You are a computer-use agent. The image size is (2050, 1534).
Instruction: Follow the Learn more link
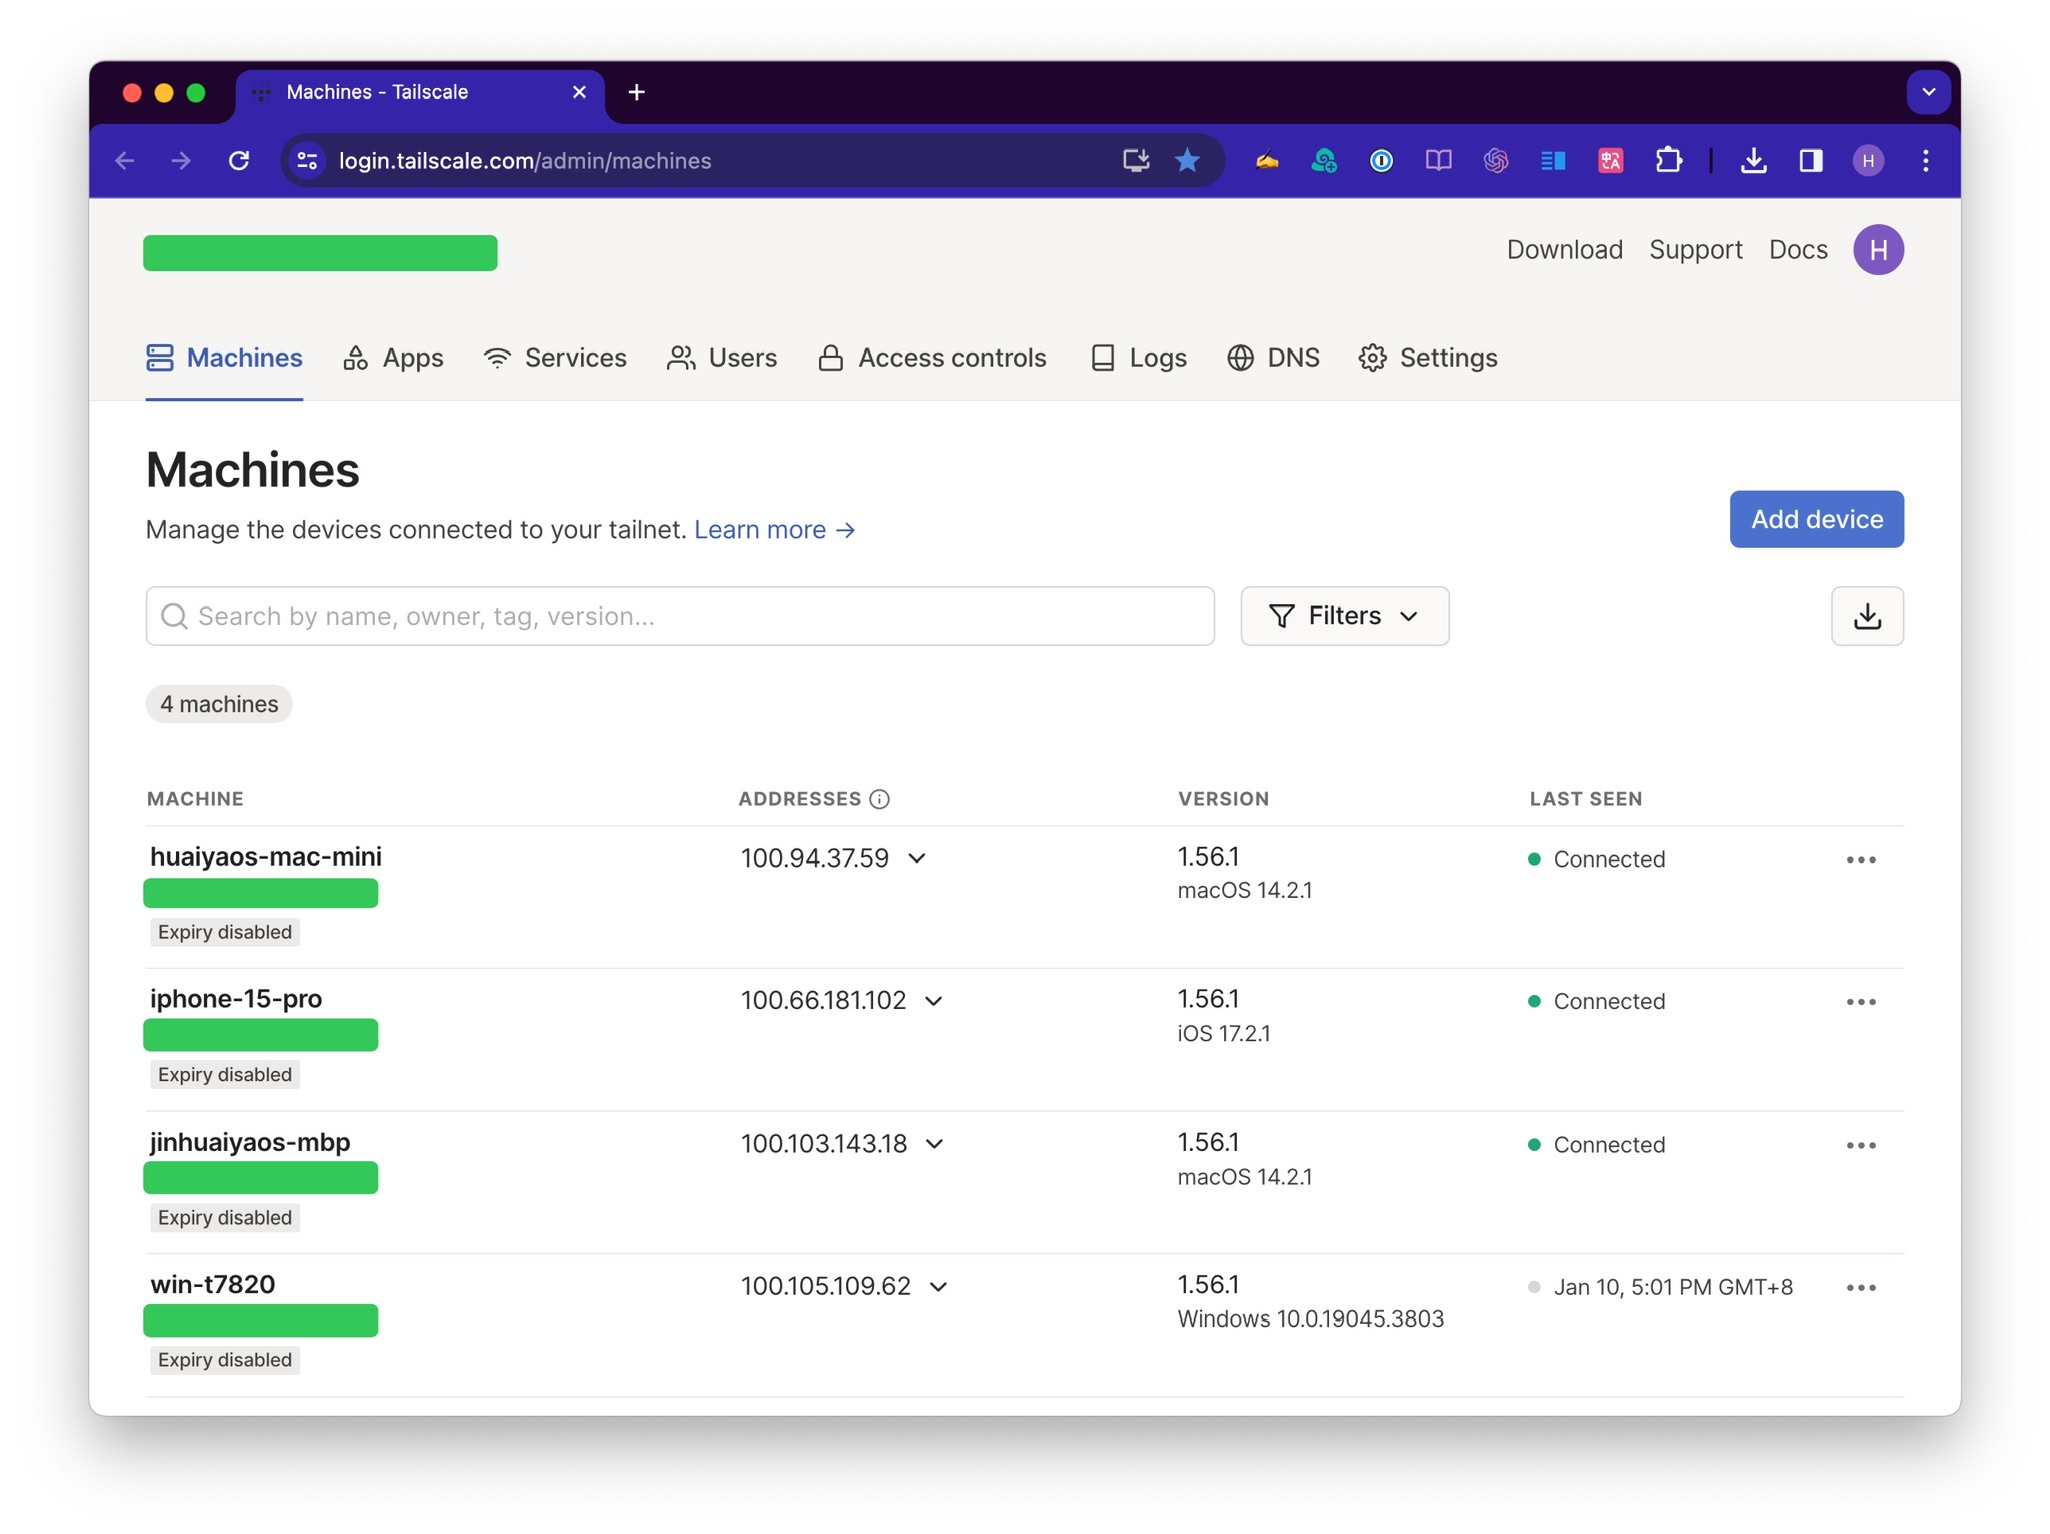click(775, 530)
